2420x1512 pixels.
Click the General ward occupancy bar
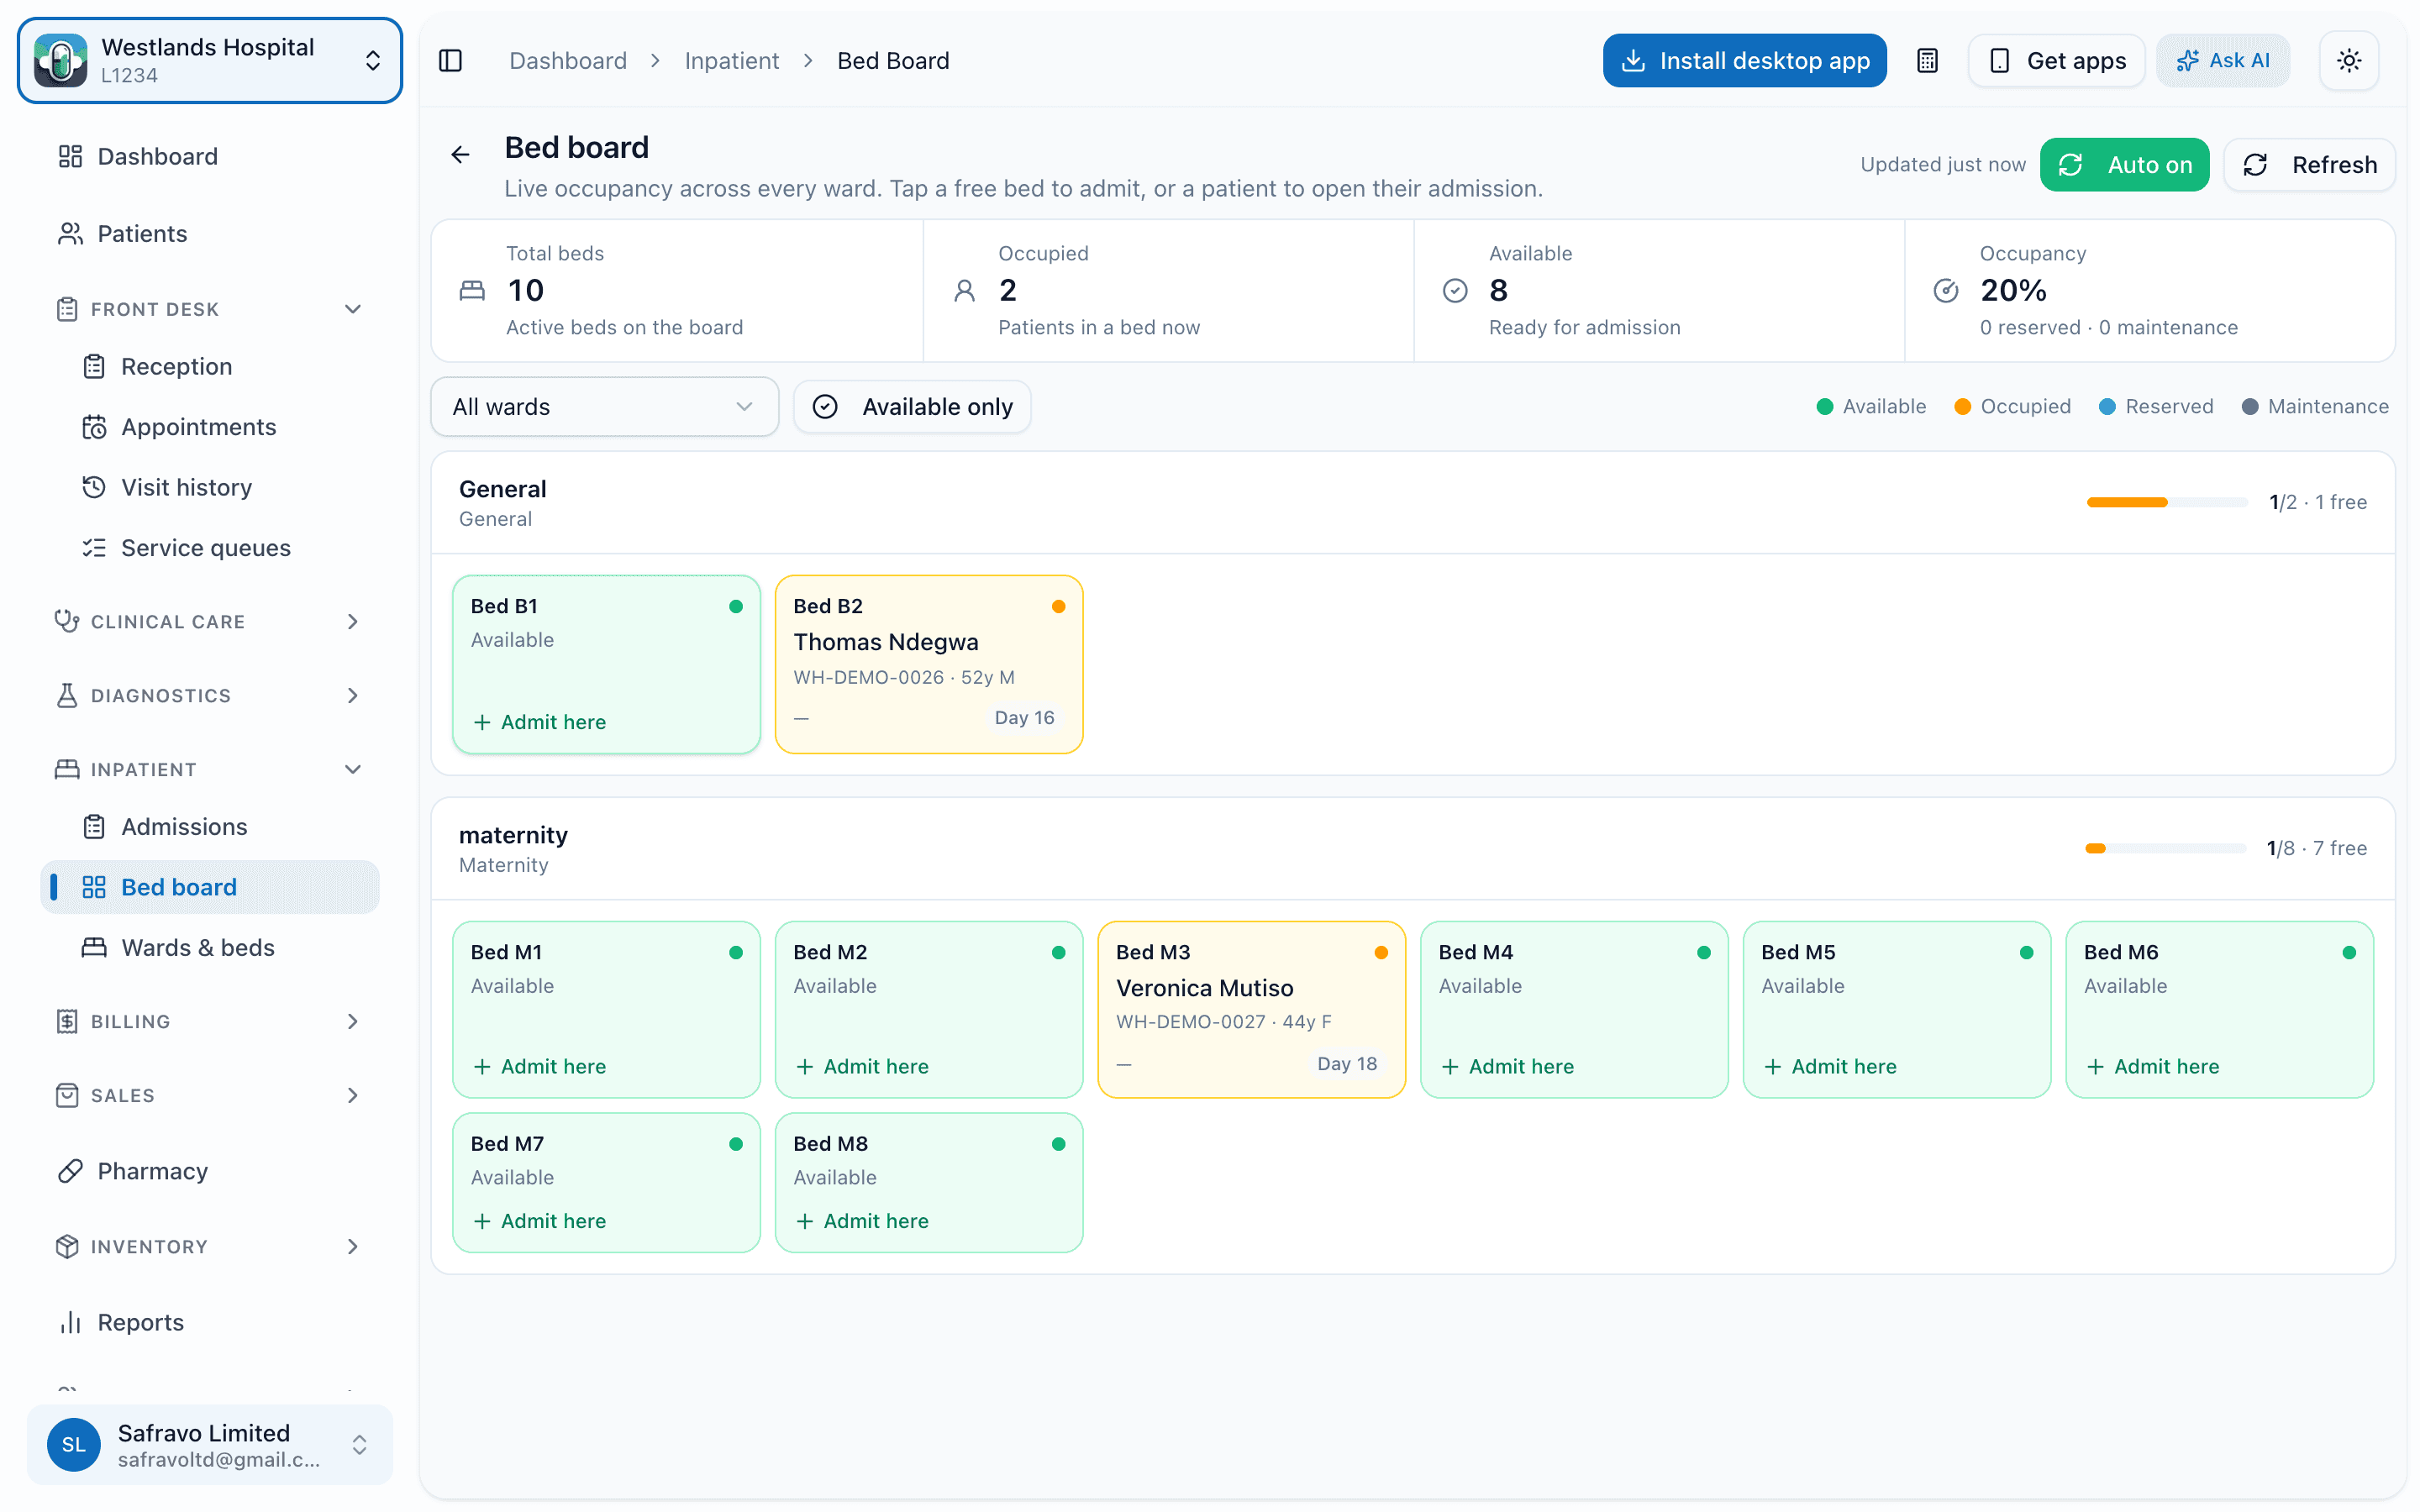[x=2167, y=502]
